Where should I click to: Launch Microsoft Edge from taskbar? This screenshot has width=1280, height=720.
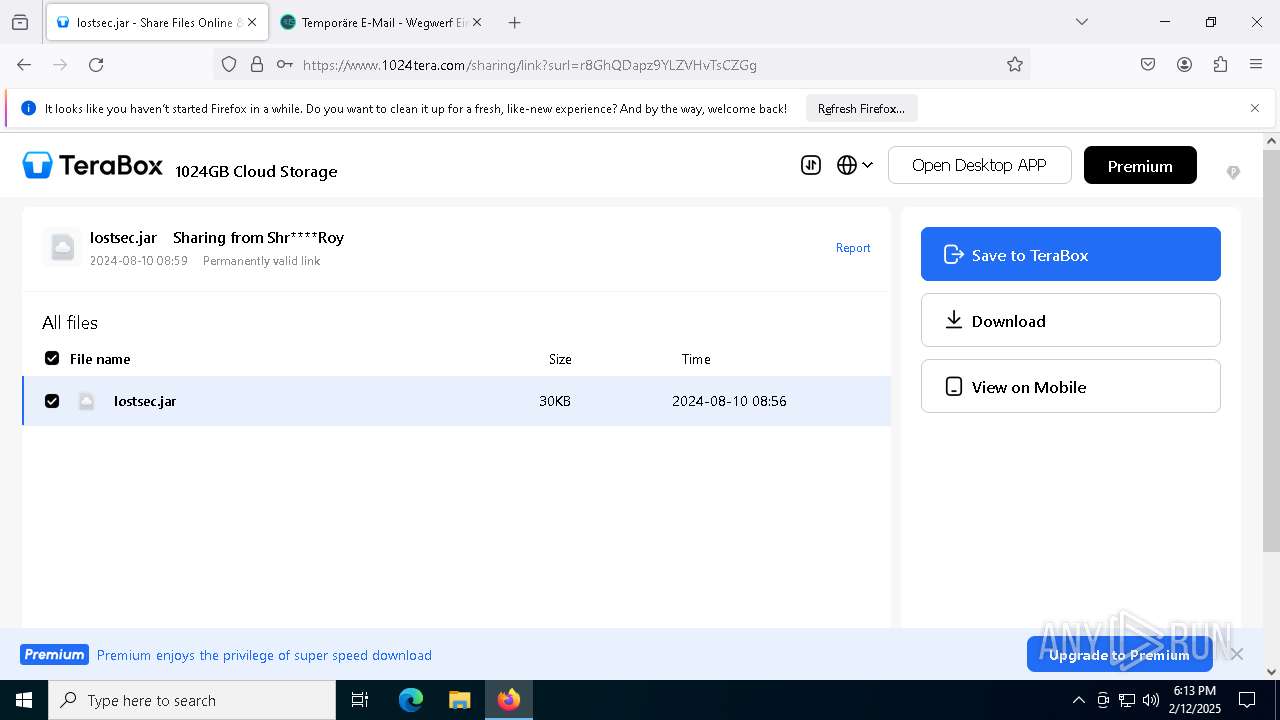coord(411,700)
